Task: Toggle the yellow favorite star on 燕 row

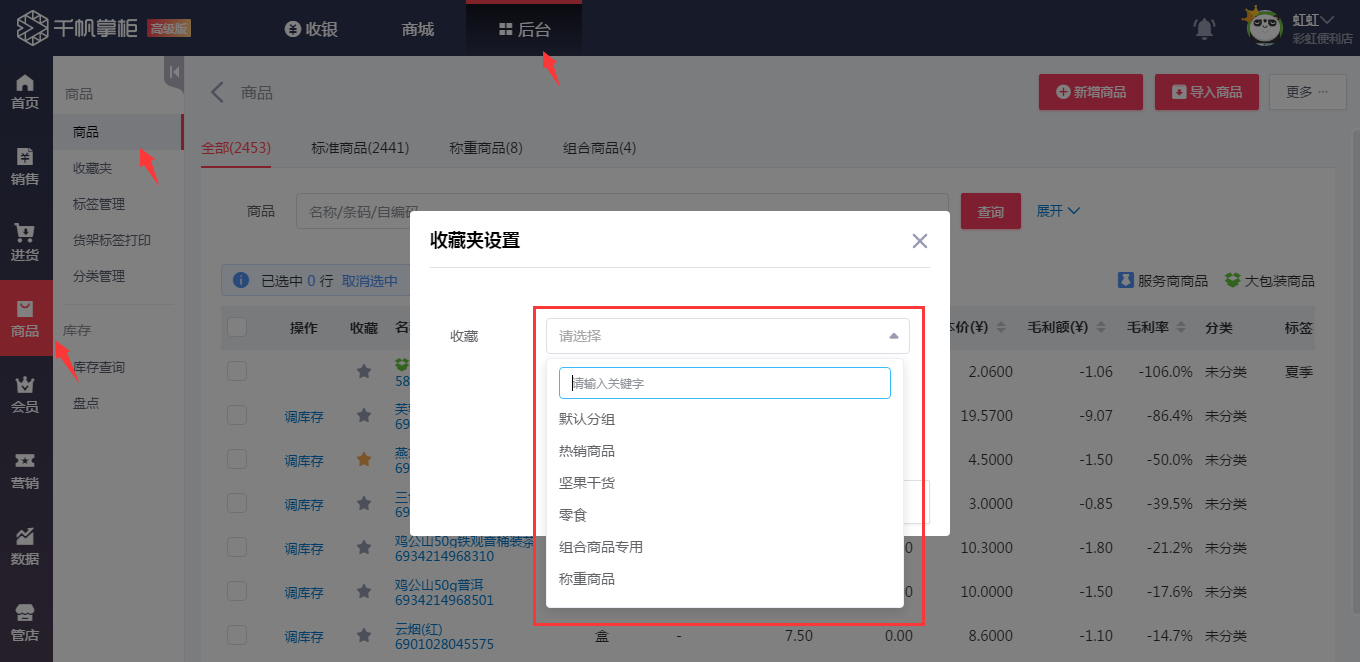Action: [363, 460]
